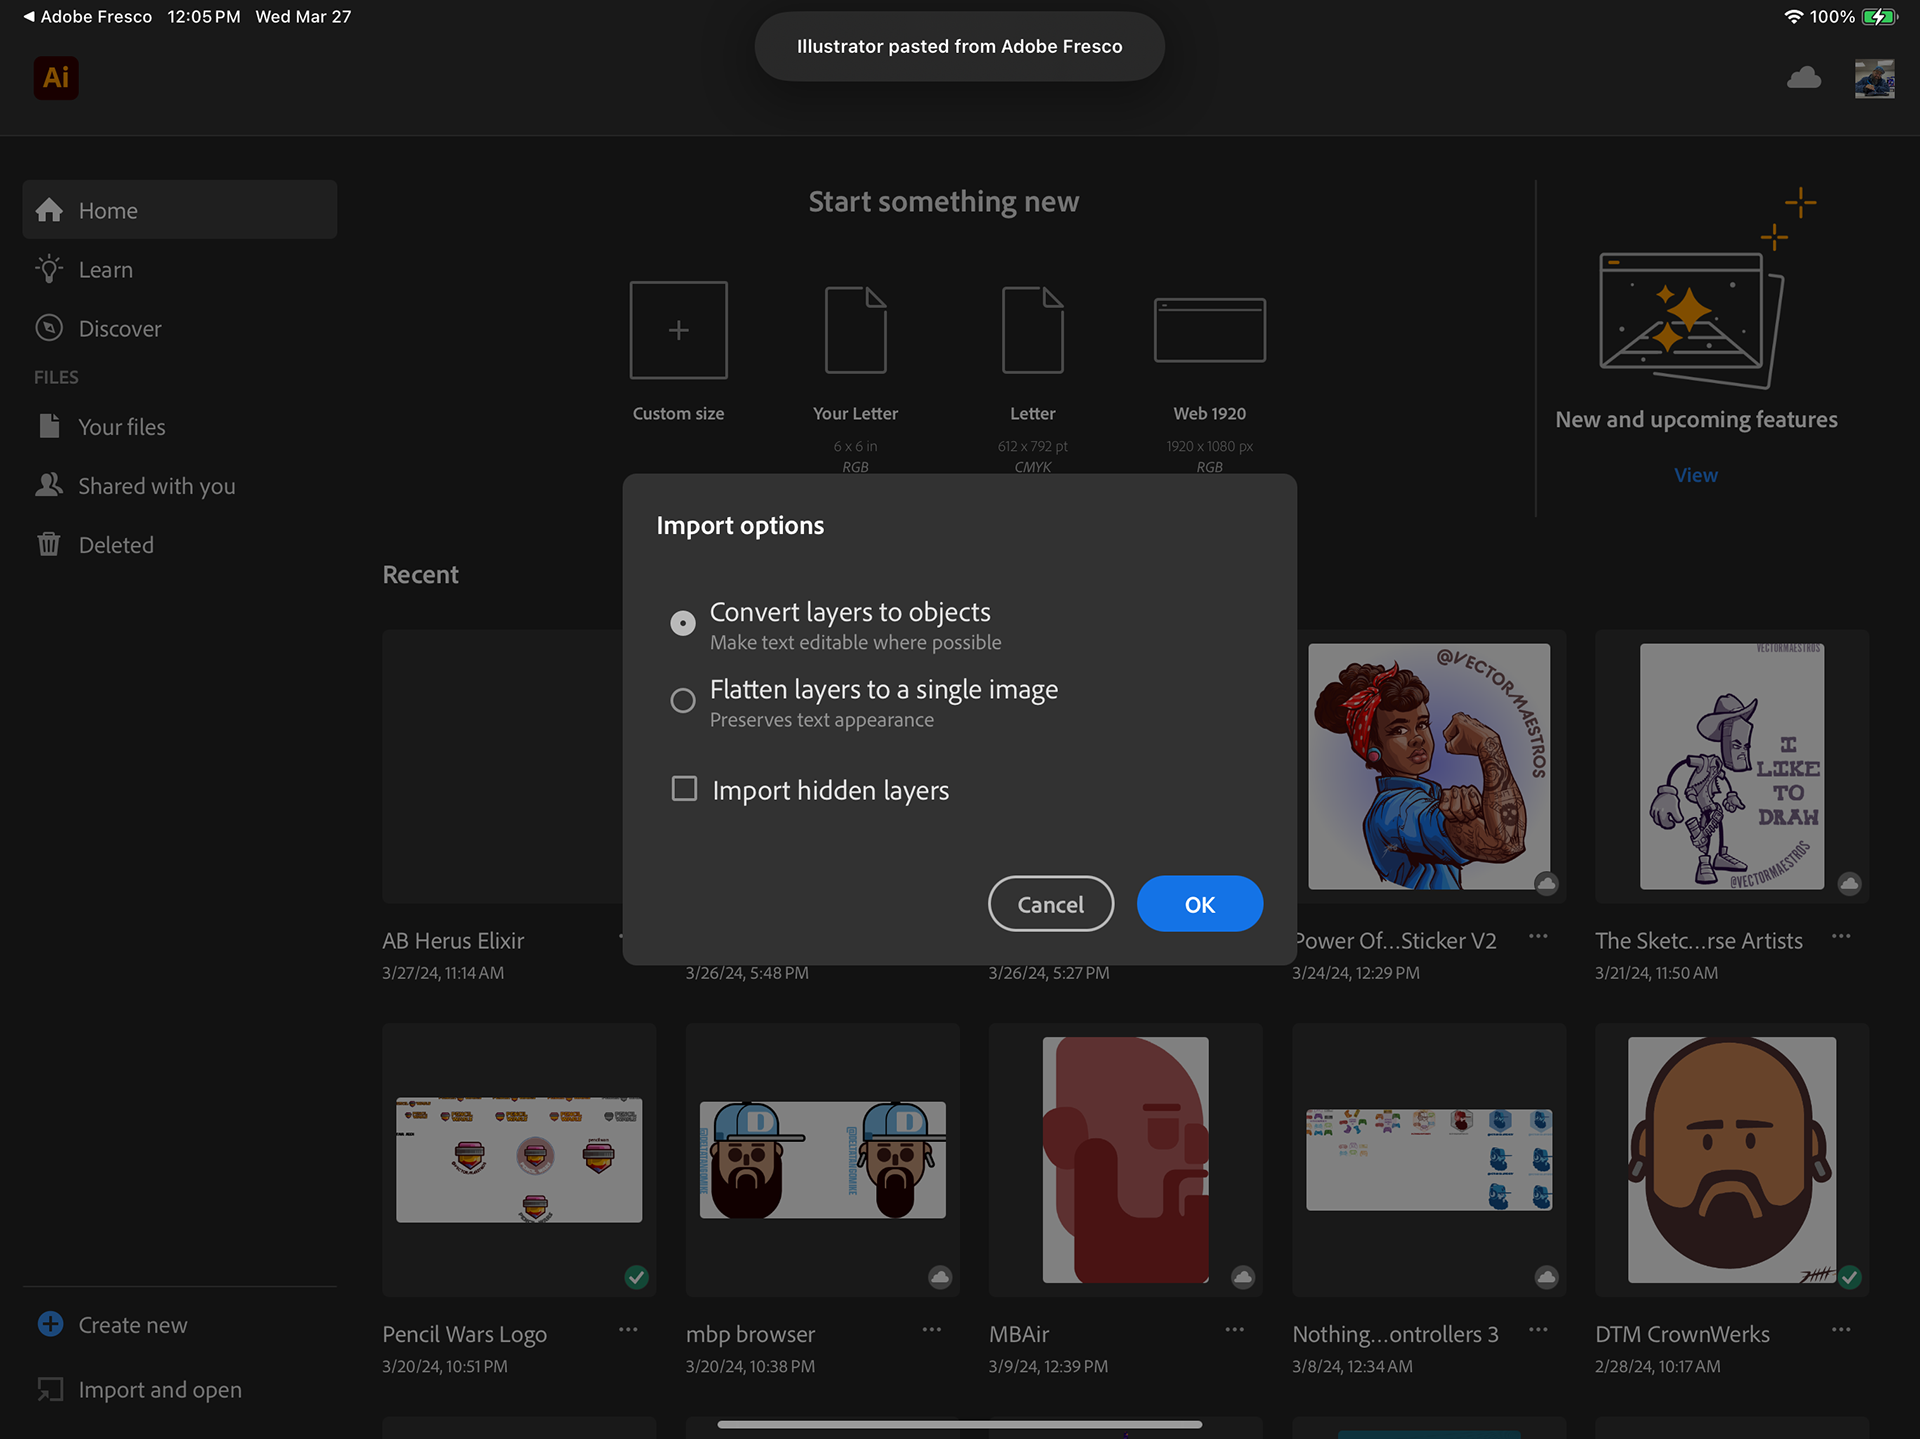
Task: Tap green synced checkmark on DTM CrownWerks
Action: pyautogui.click(x=1850, y=1277)
